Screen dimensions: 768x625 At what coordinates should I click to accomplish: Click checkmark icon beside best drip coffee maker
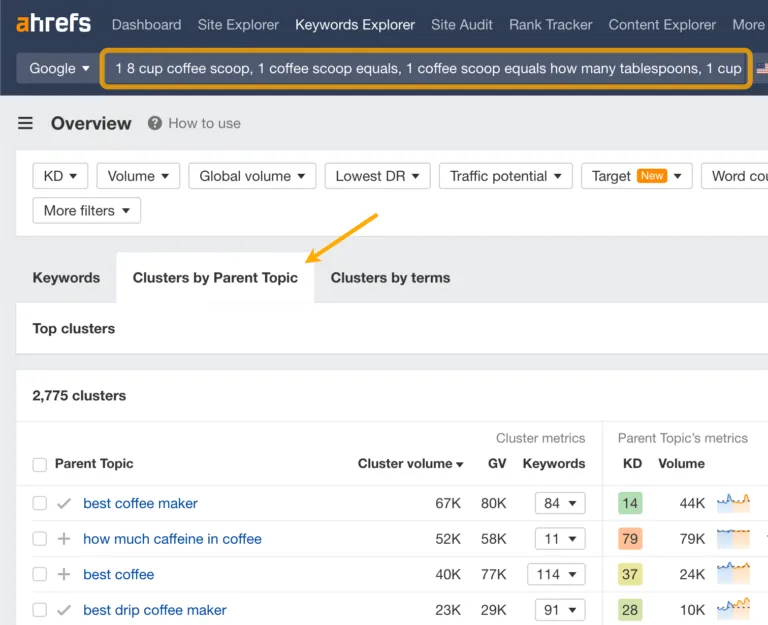pyautogui.click(x=64, y=610)
